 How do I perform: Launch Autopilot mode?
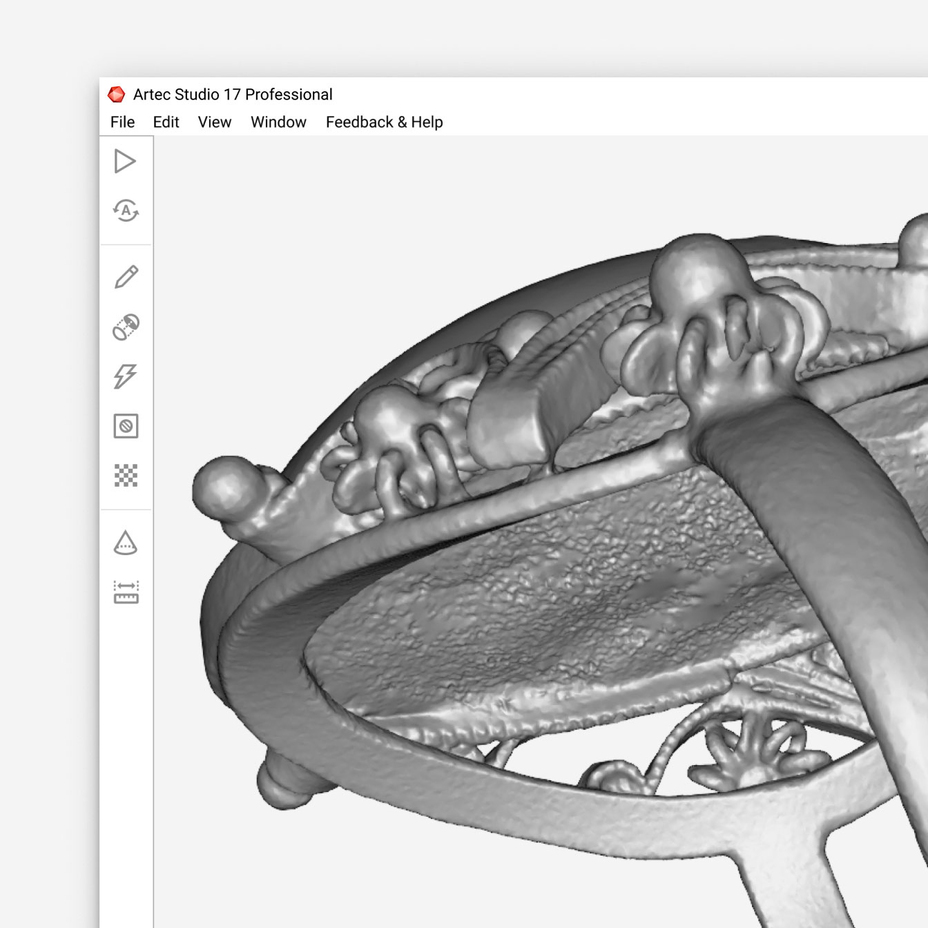125,211
